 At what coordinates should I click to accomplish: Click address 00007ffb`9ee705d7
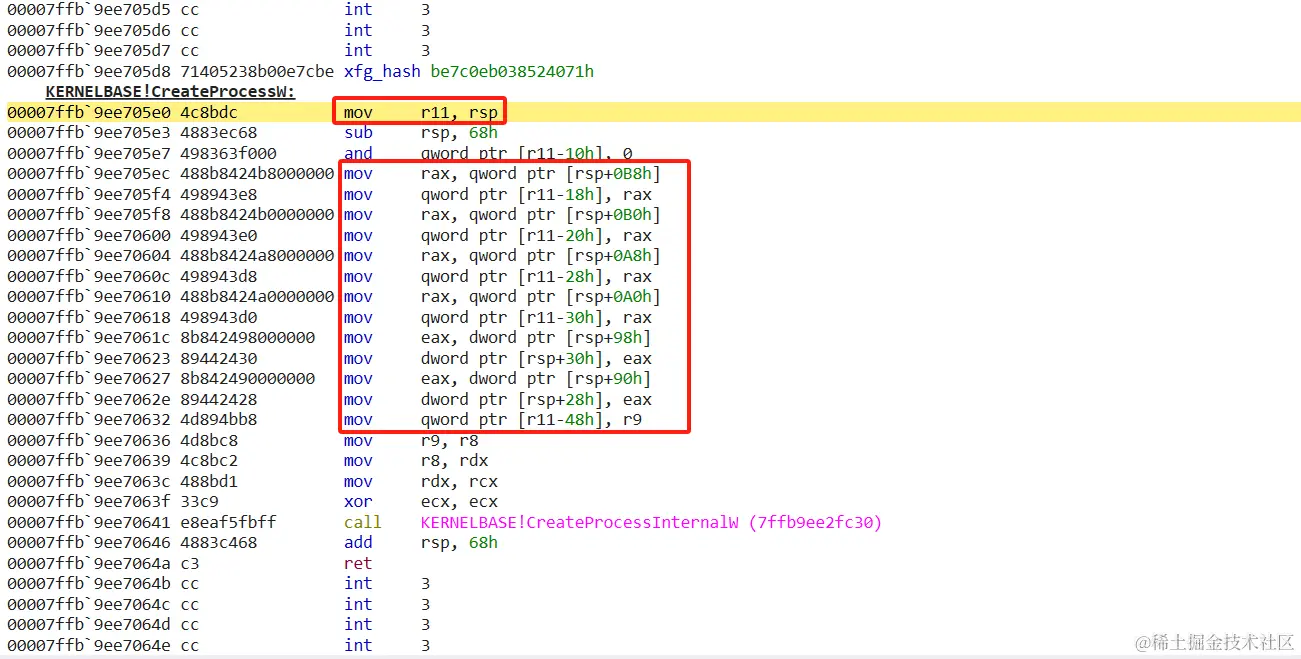[x=89, y=51]
